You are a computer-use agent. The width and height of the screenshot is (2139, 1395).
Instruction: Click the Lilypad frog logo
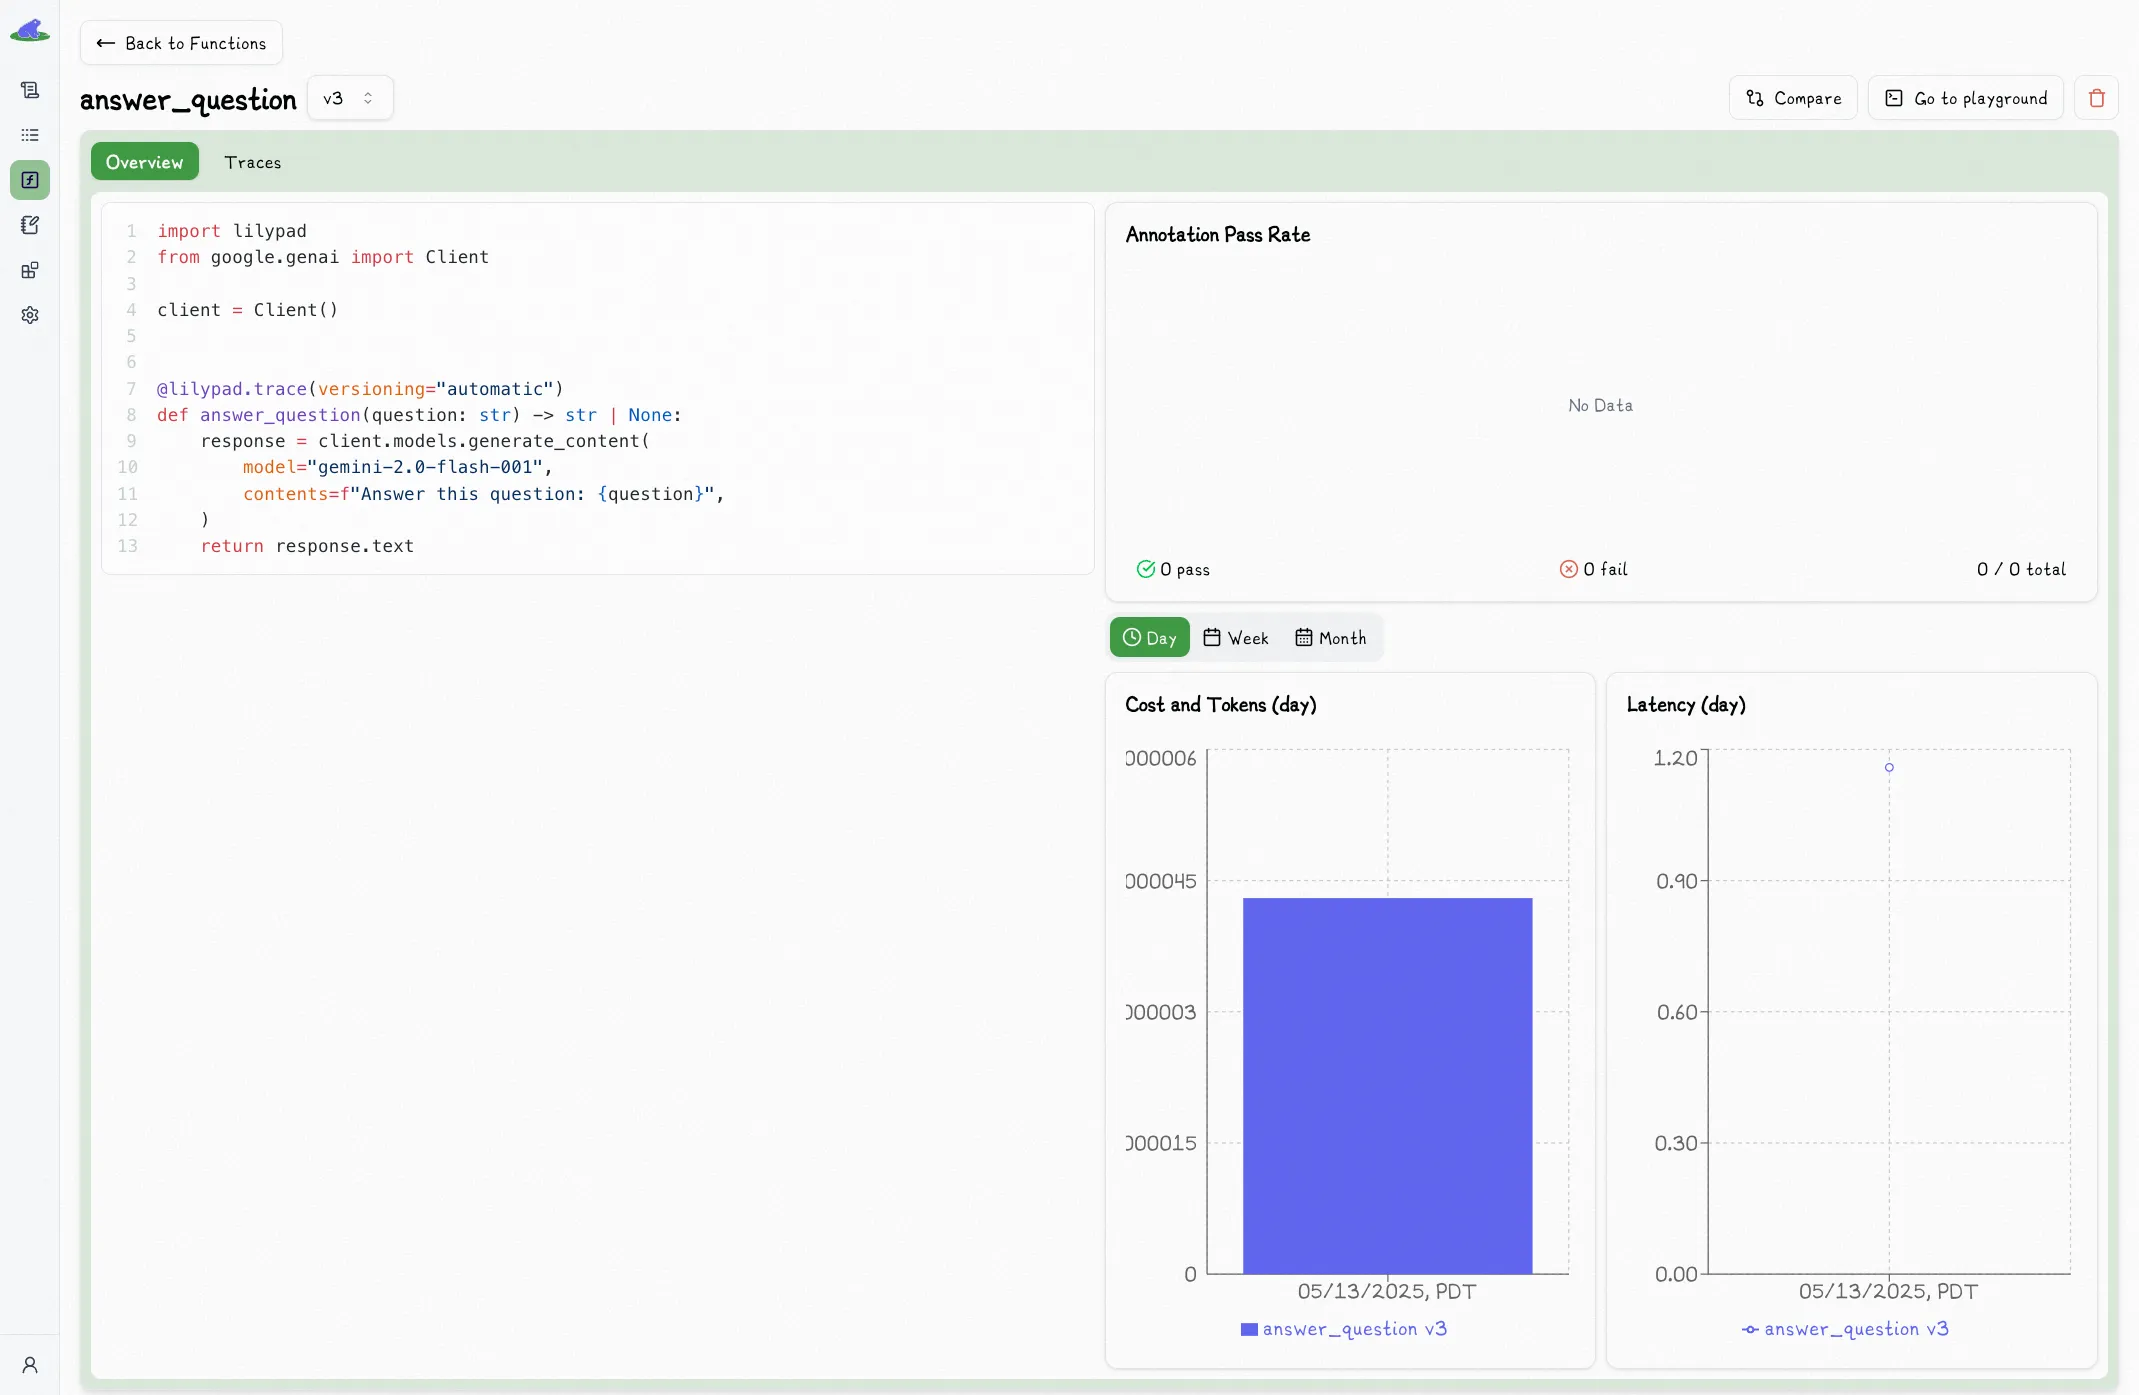(x=30, y=29)
